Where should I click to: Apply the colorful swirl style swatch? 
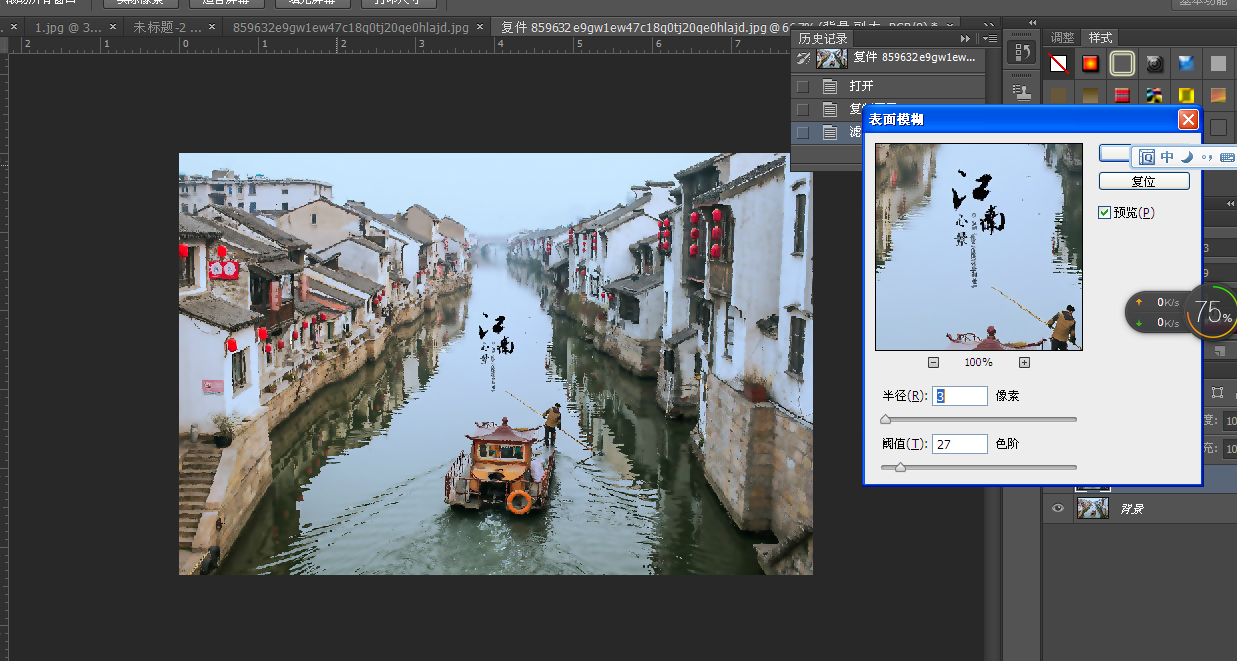coord(1154,95)
